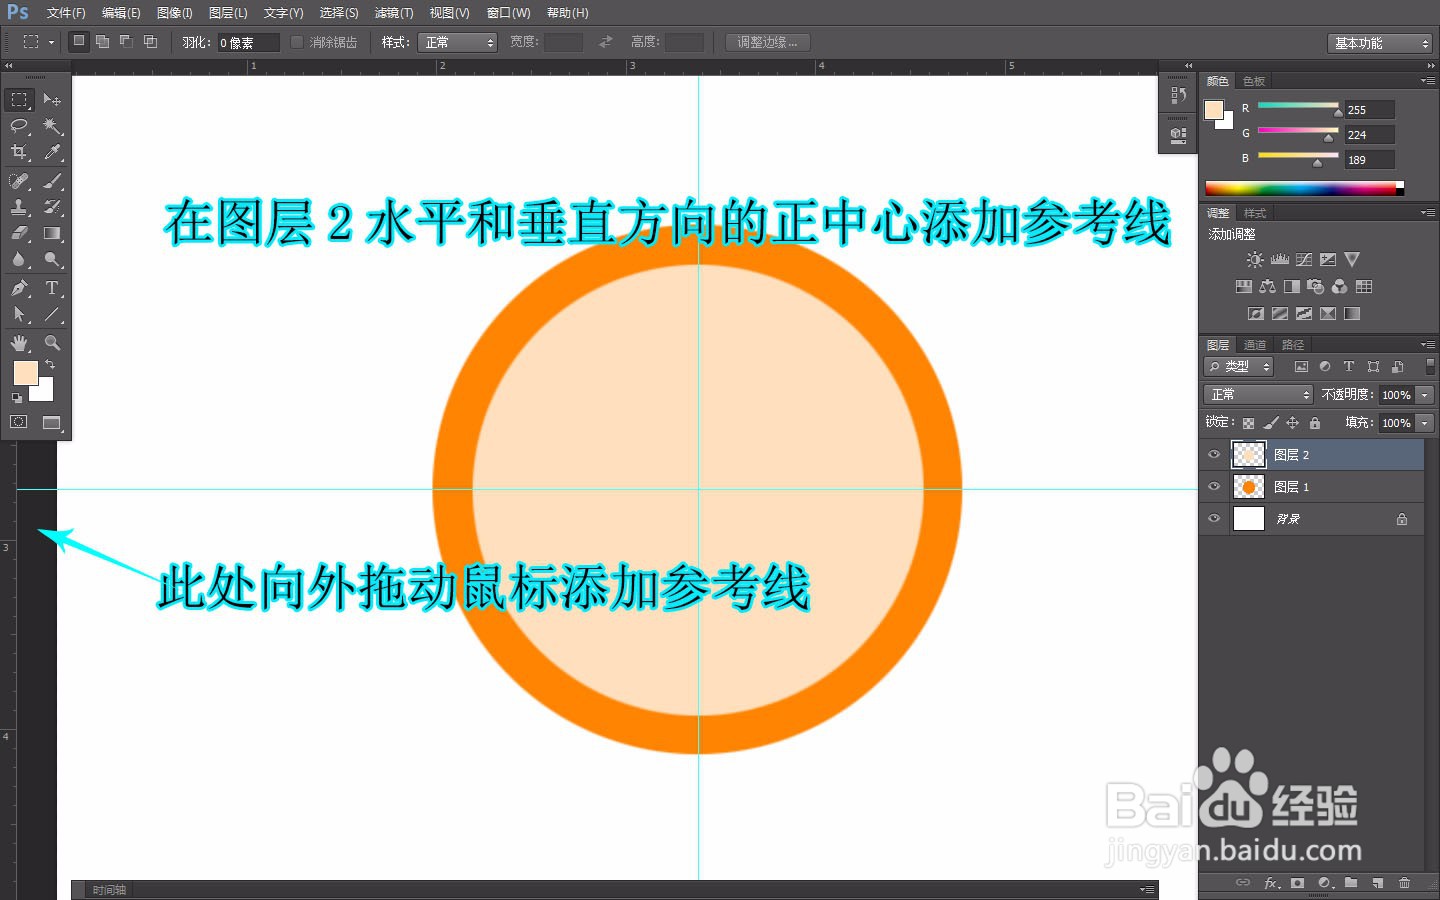Open the layer filter 类型 dropdown
This screenshot has height=900, width=1440.
click(1239, 367)
